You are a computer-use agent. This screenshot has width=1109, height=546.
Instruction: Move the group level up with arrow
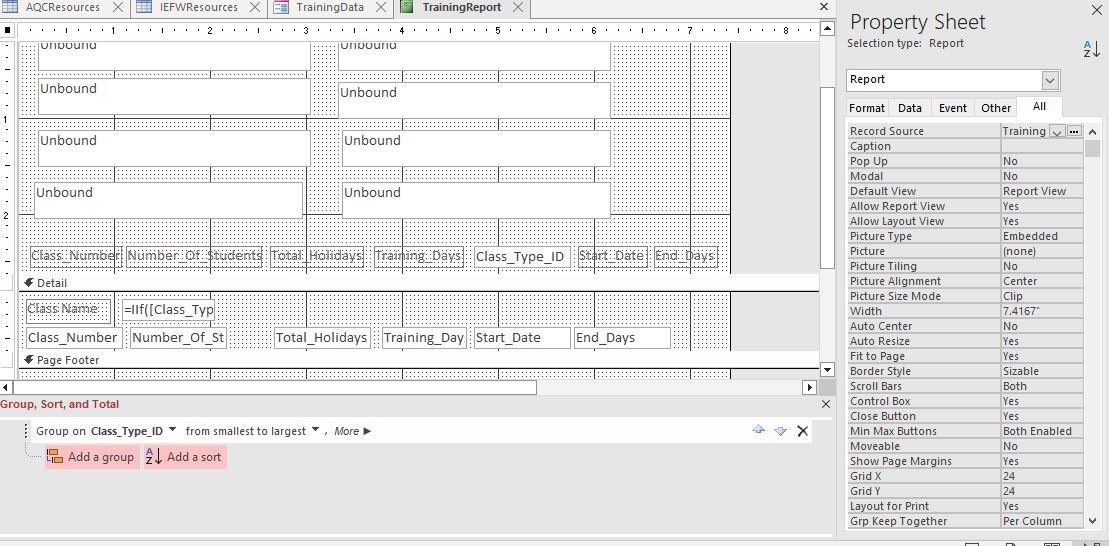758,430
